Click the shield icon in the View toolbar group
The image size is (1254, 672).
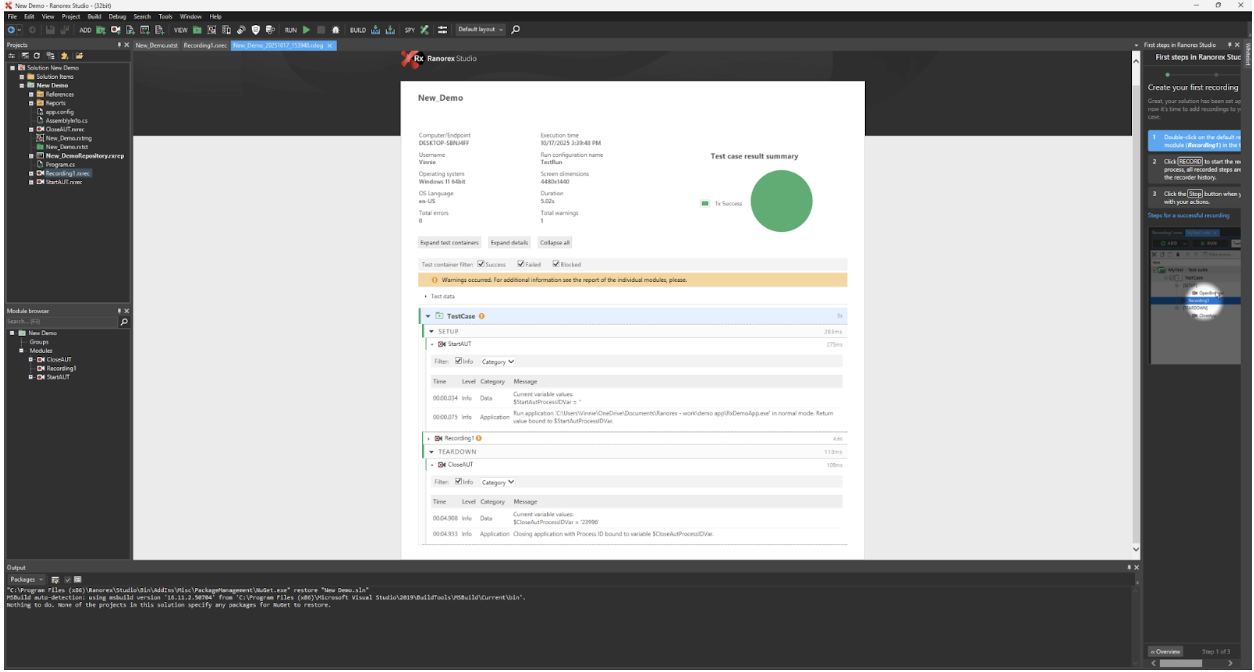coord(256,30)
